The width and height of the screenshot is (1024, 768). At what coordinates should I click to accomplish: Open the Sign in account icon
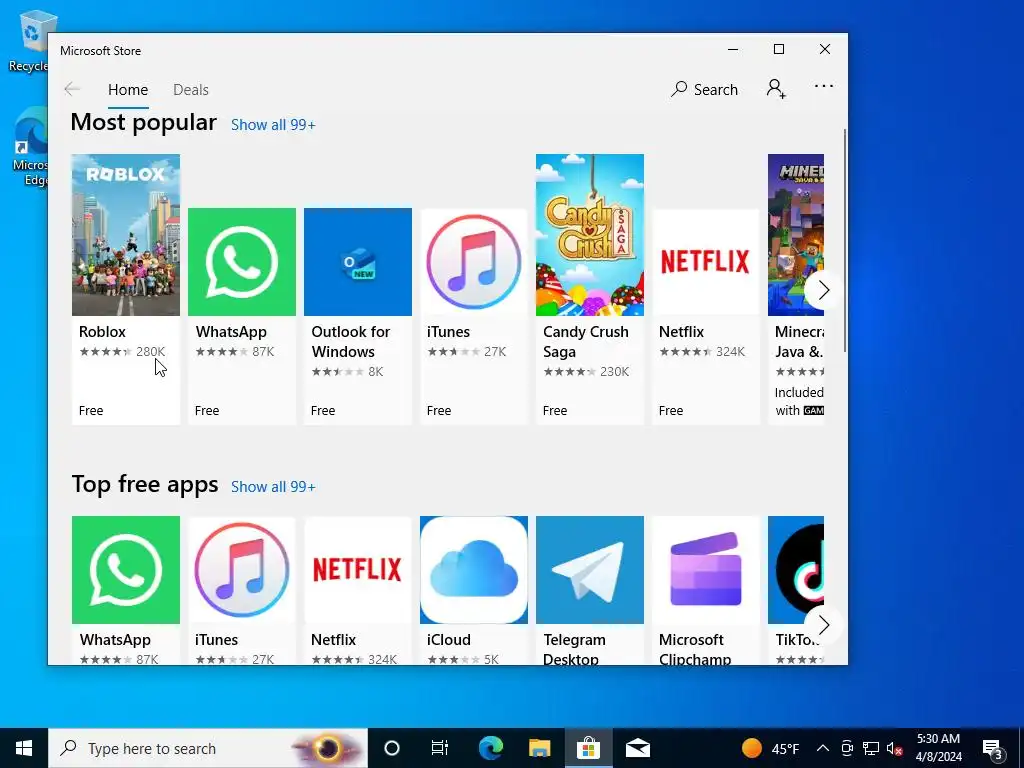[x=776, y=89]
